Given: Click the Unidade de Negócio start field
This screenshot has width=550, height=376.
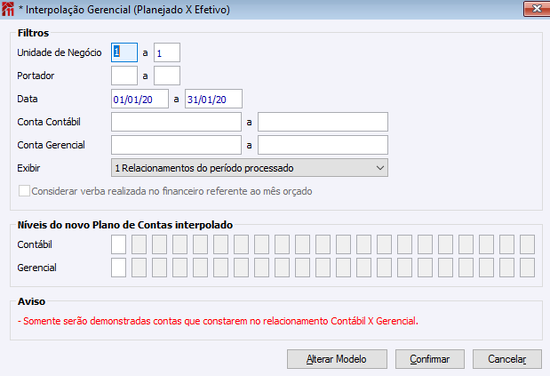Looking at the screenshot, I should (x=124, y=53).
